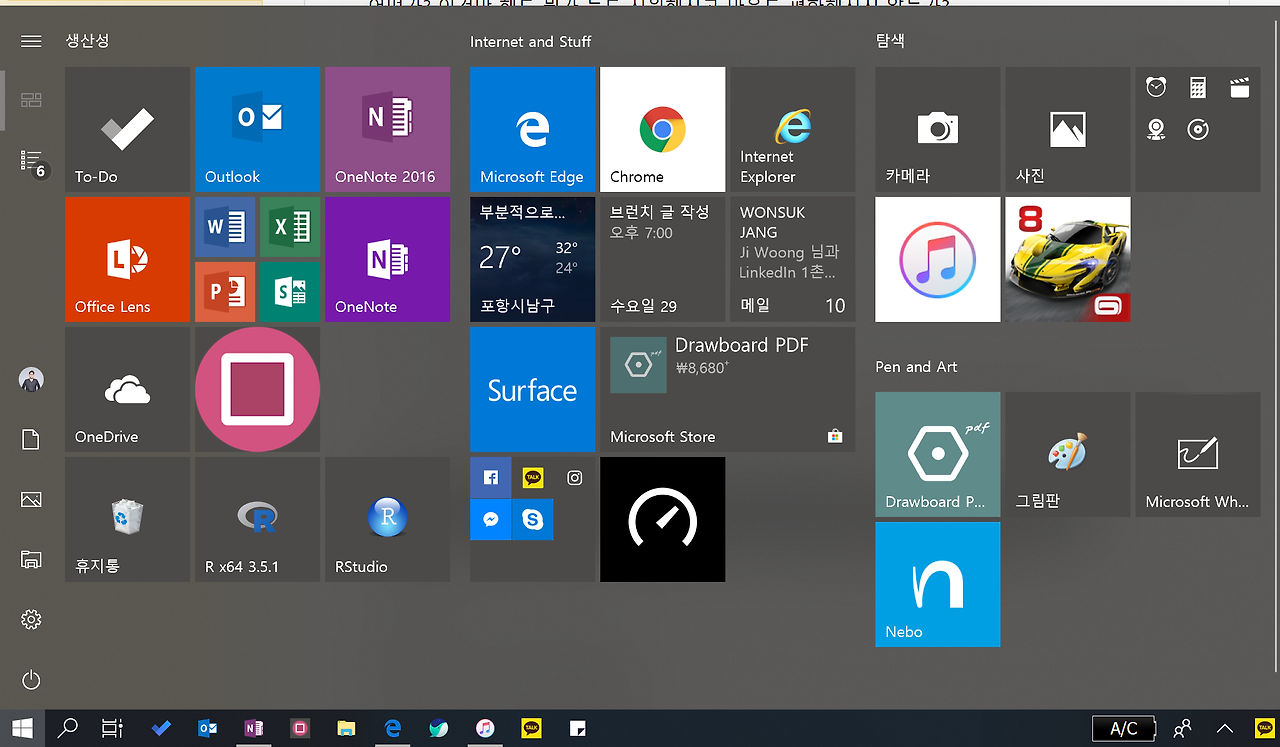Open Settings from the Start sidebar
1280x747 pixels.
pyautogui.click(x=30, y=619)
